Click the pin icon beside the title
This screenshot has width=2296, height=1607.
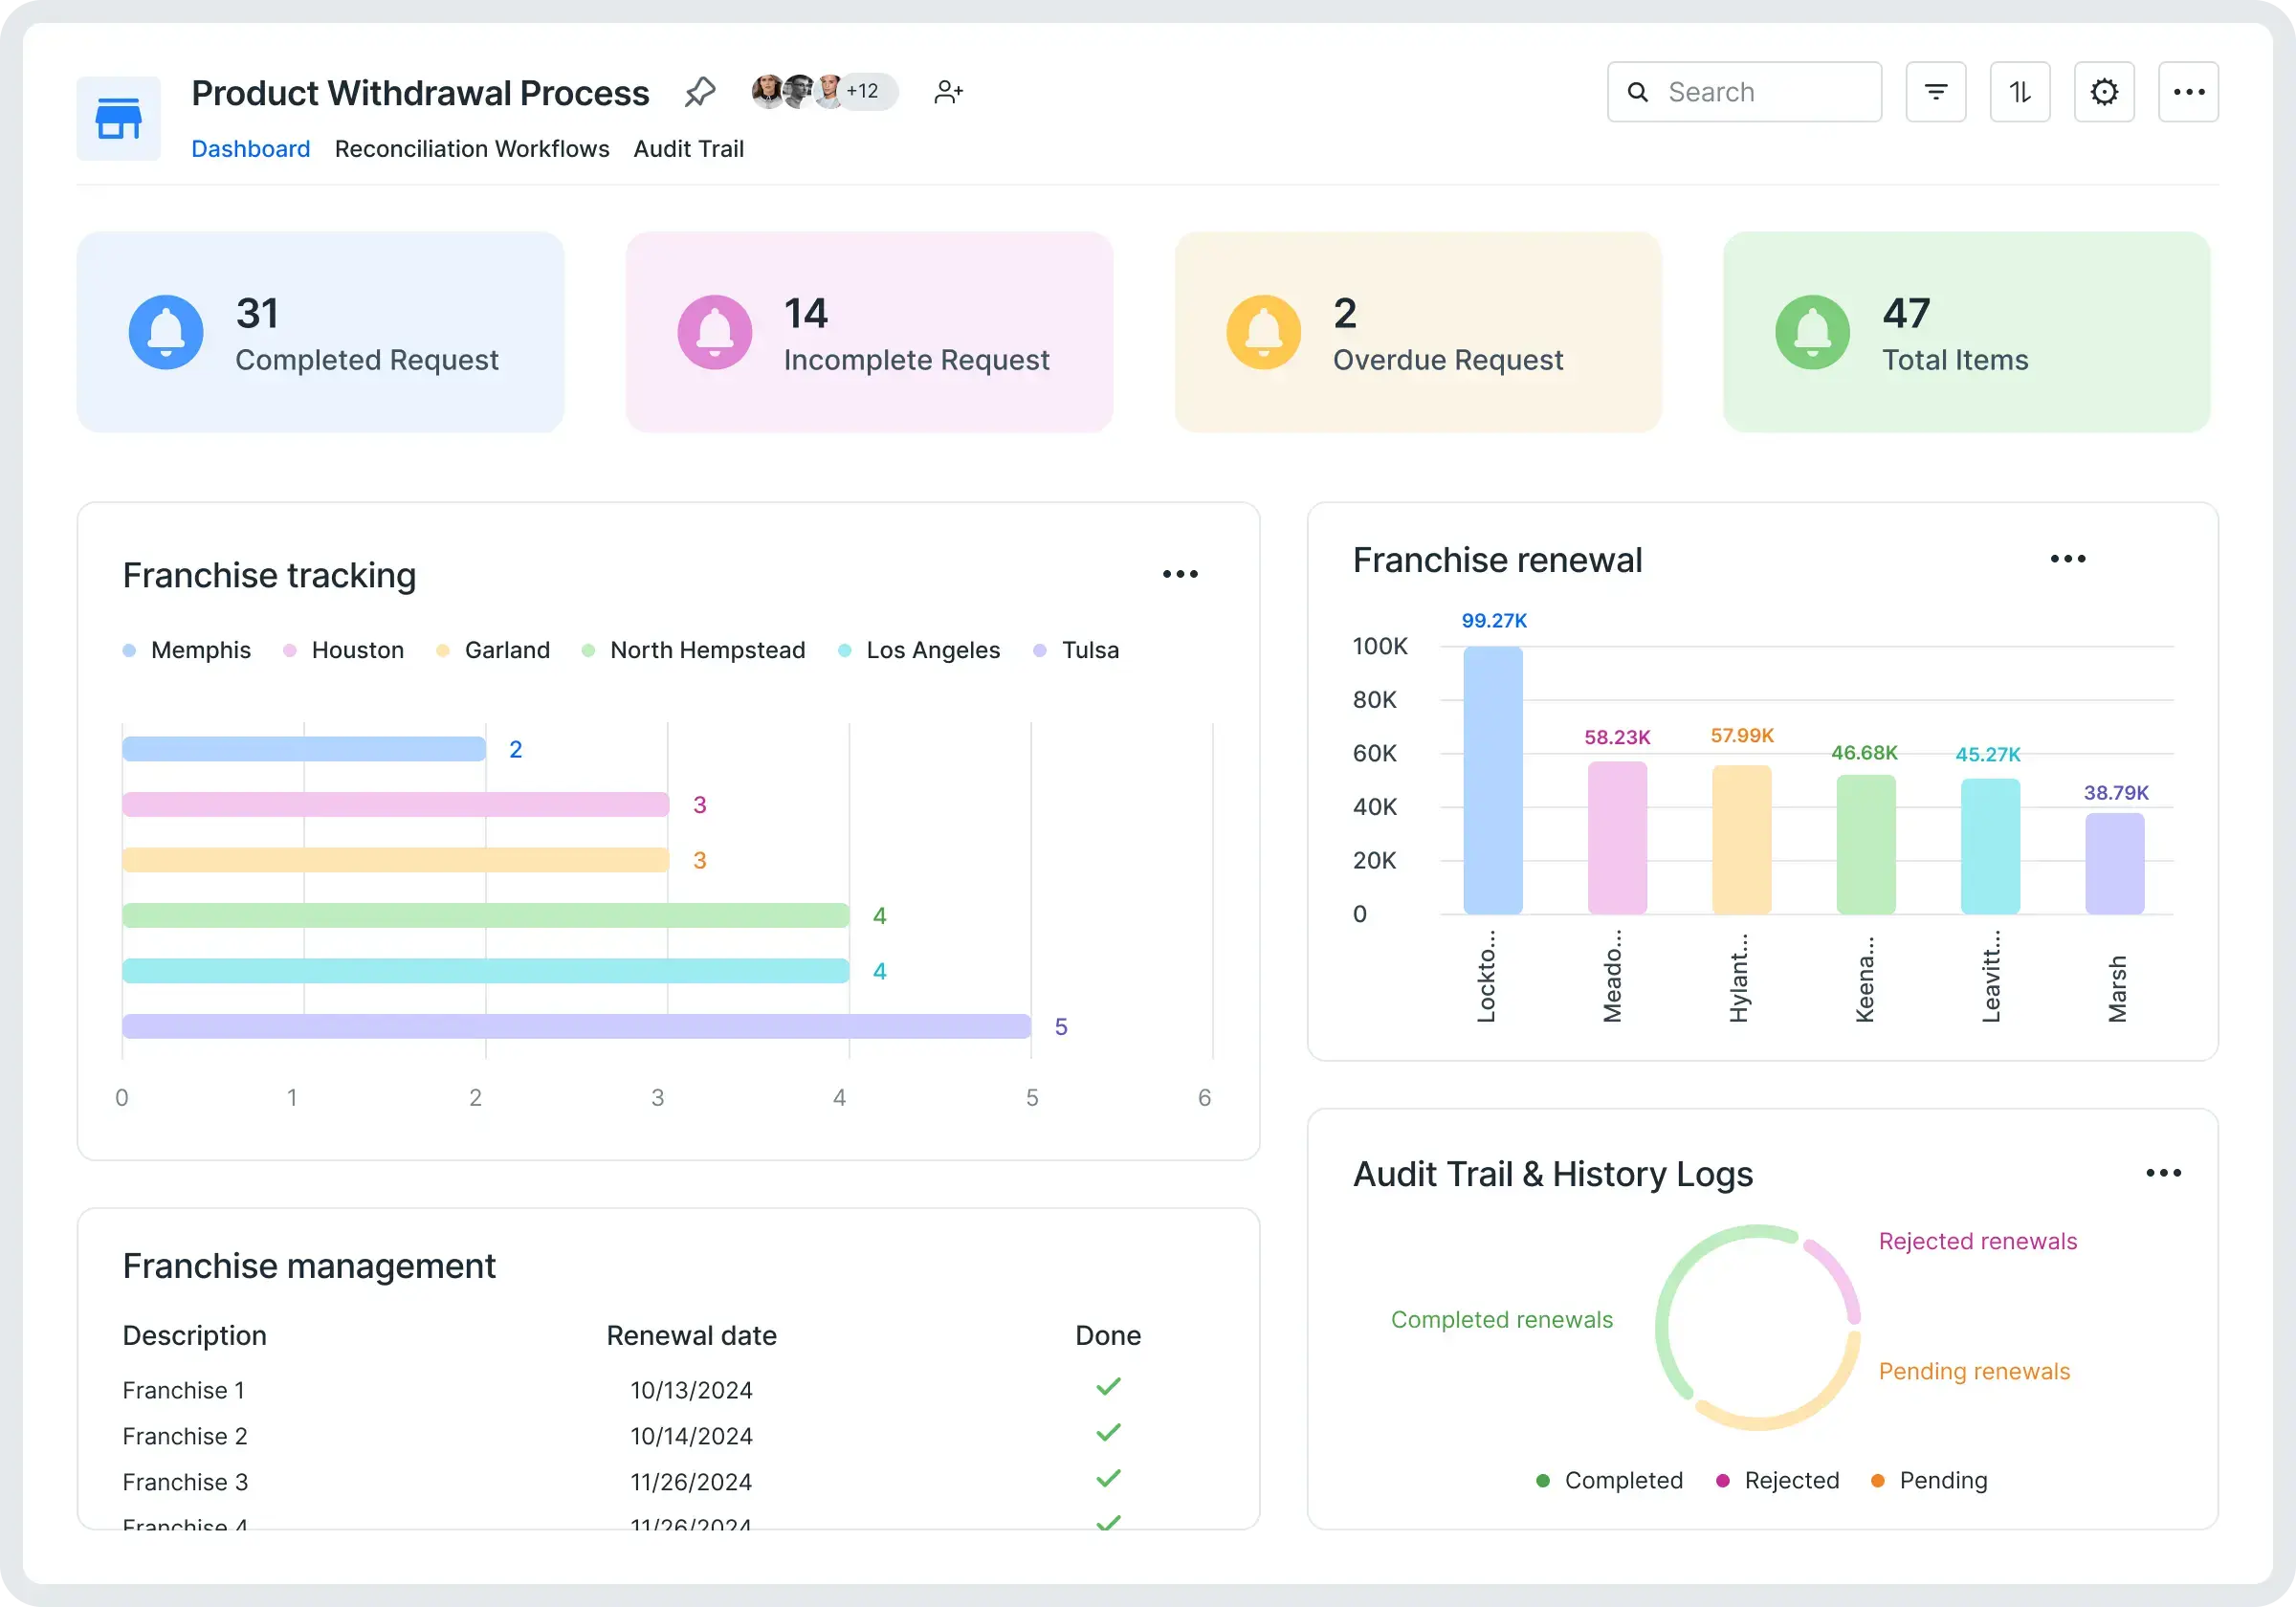(x=700, y=92)
